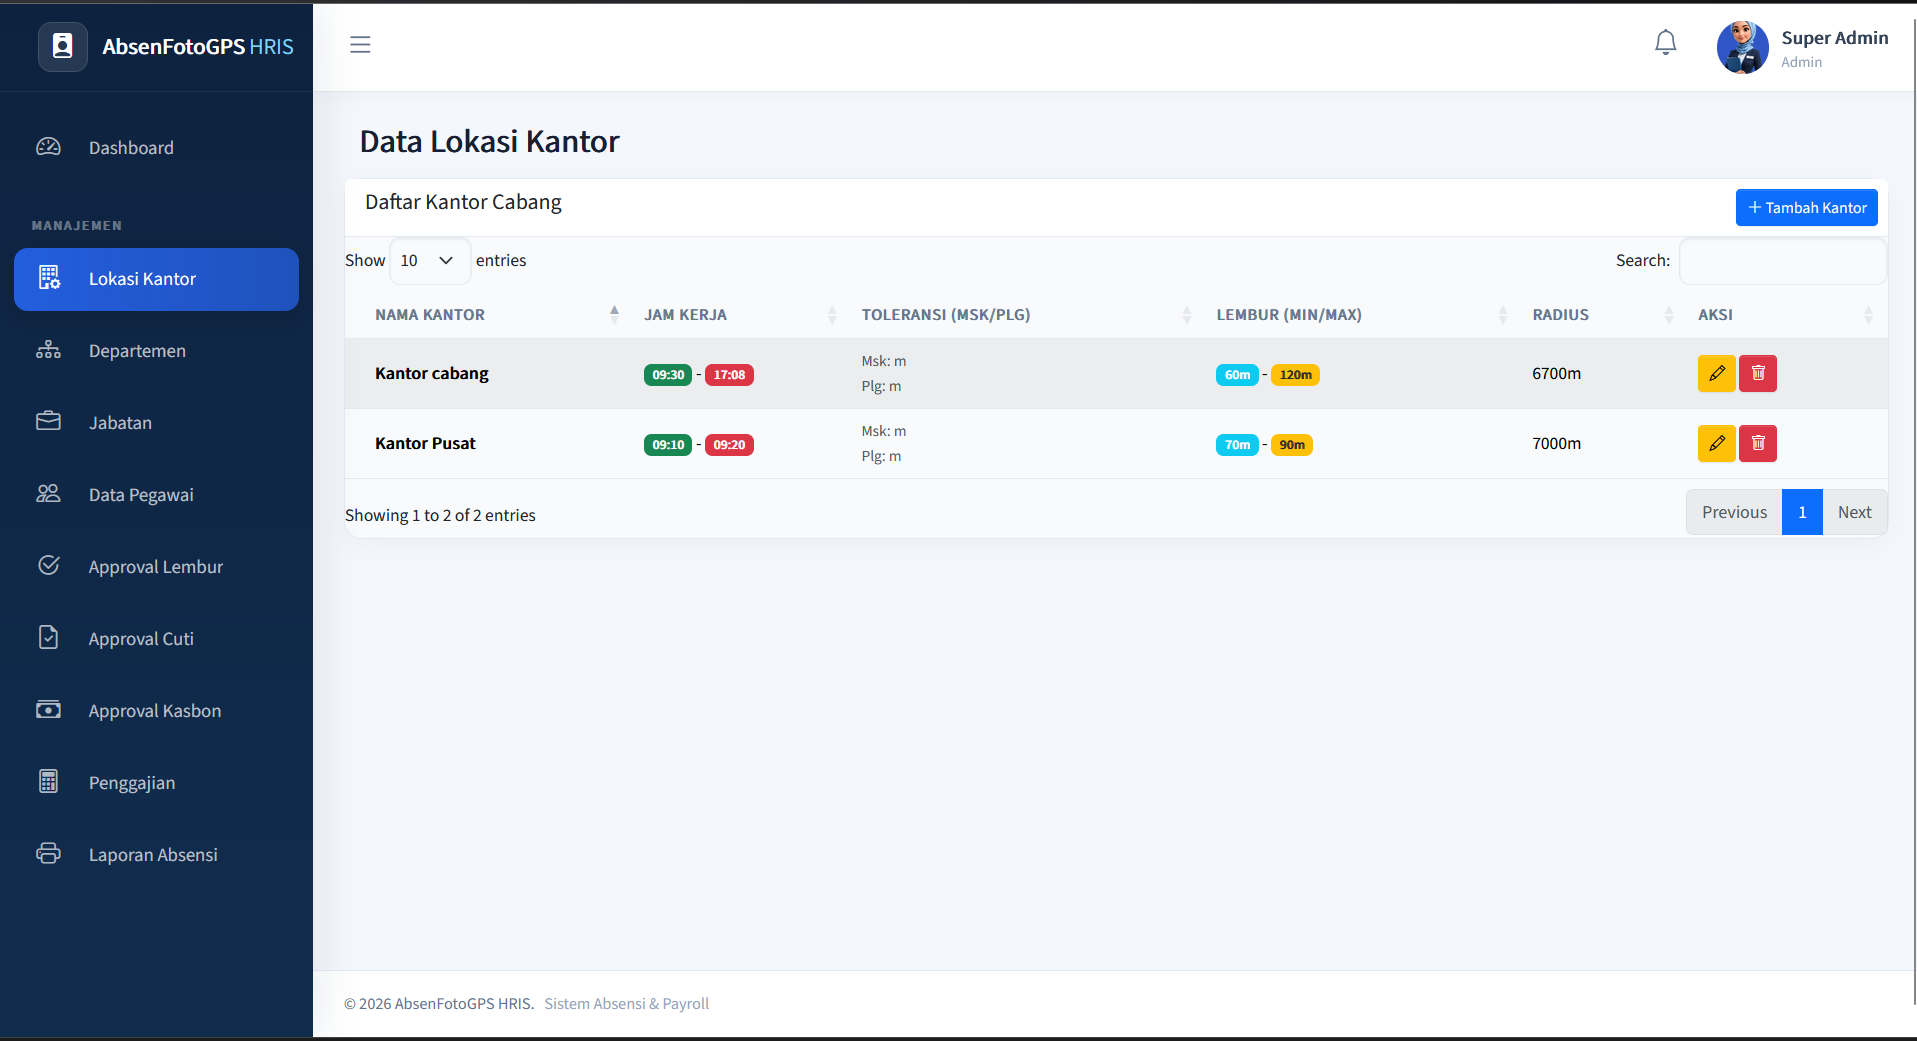Go to Dashboard menu item
1917x1041 pixels.
click(156, 148)
